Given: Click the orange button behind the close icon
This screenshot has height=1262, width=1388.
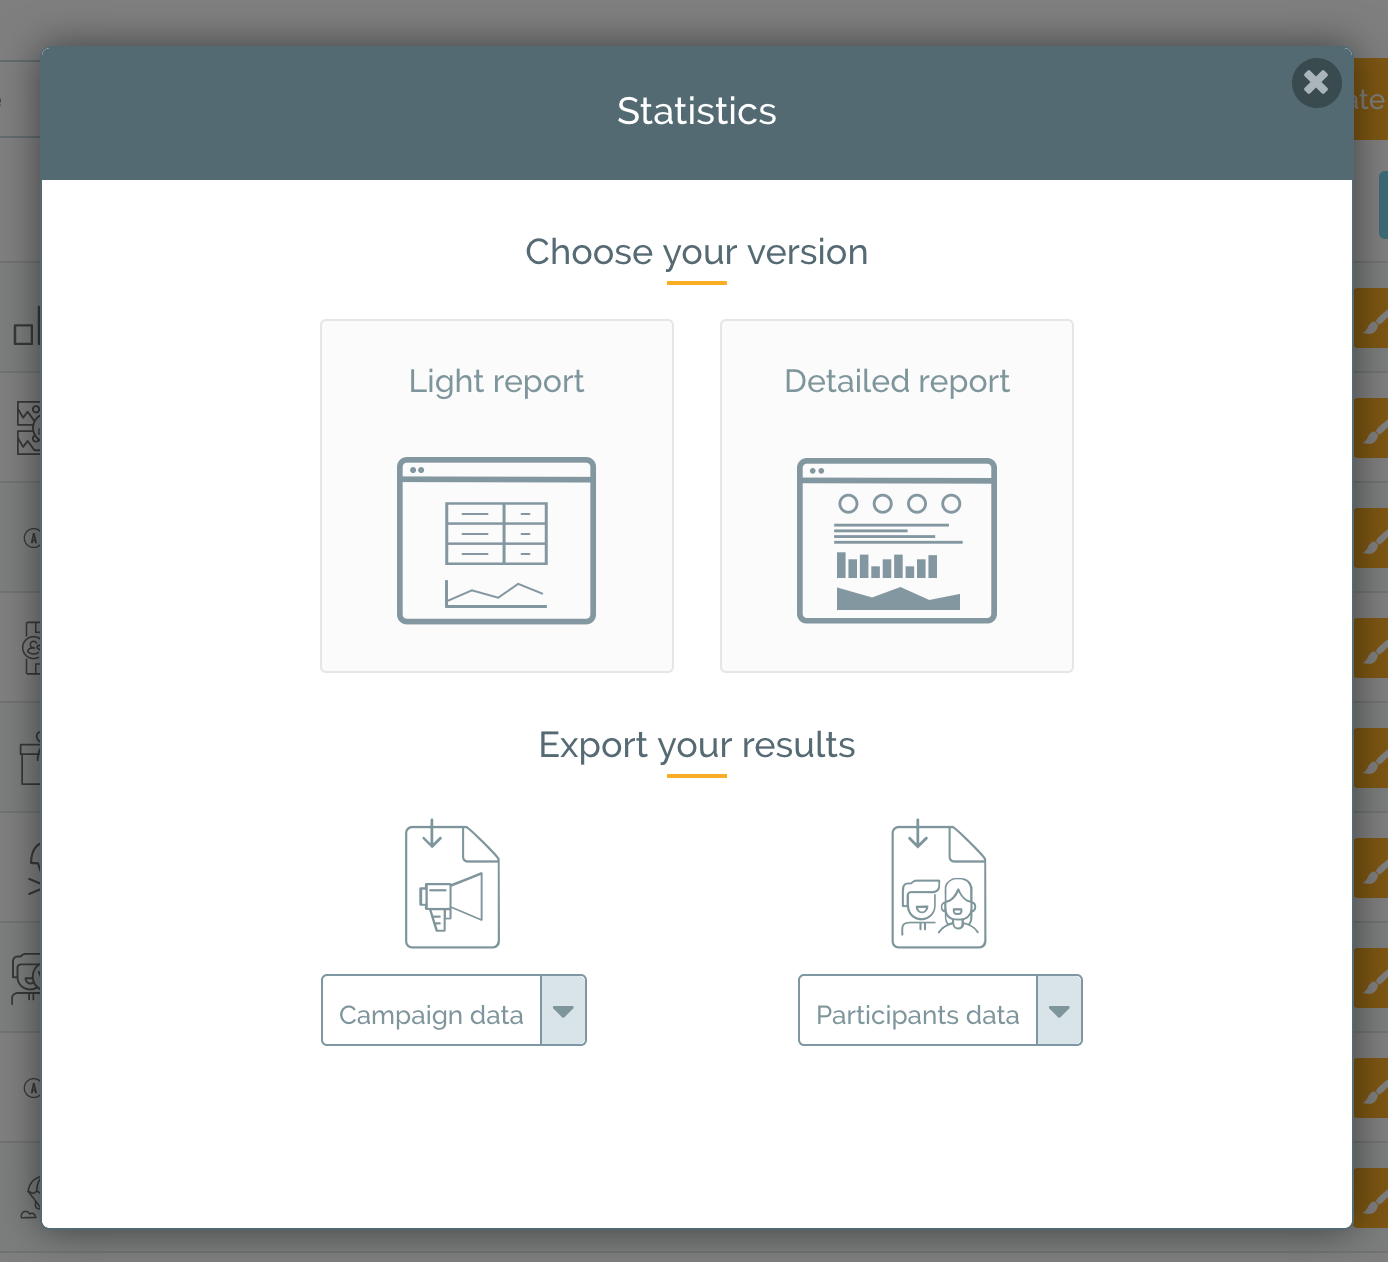Looking at the screenshot, I should (x=1369, y=100).
